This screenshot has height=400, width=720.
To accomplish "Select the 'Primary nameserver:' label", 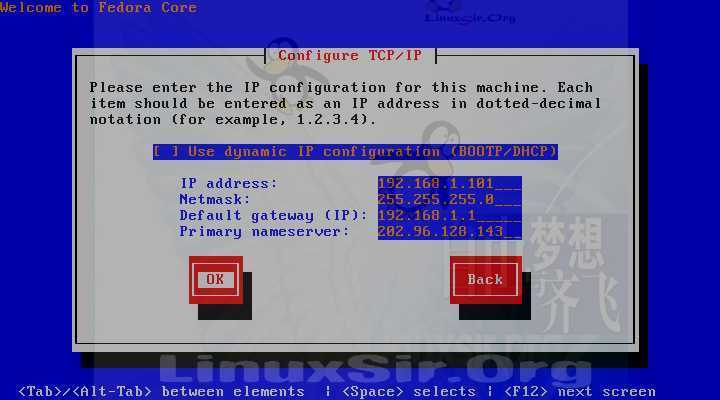I will coord(264,231).
